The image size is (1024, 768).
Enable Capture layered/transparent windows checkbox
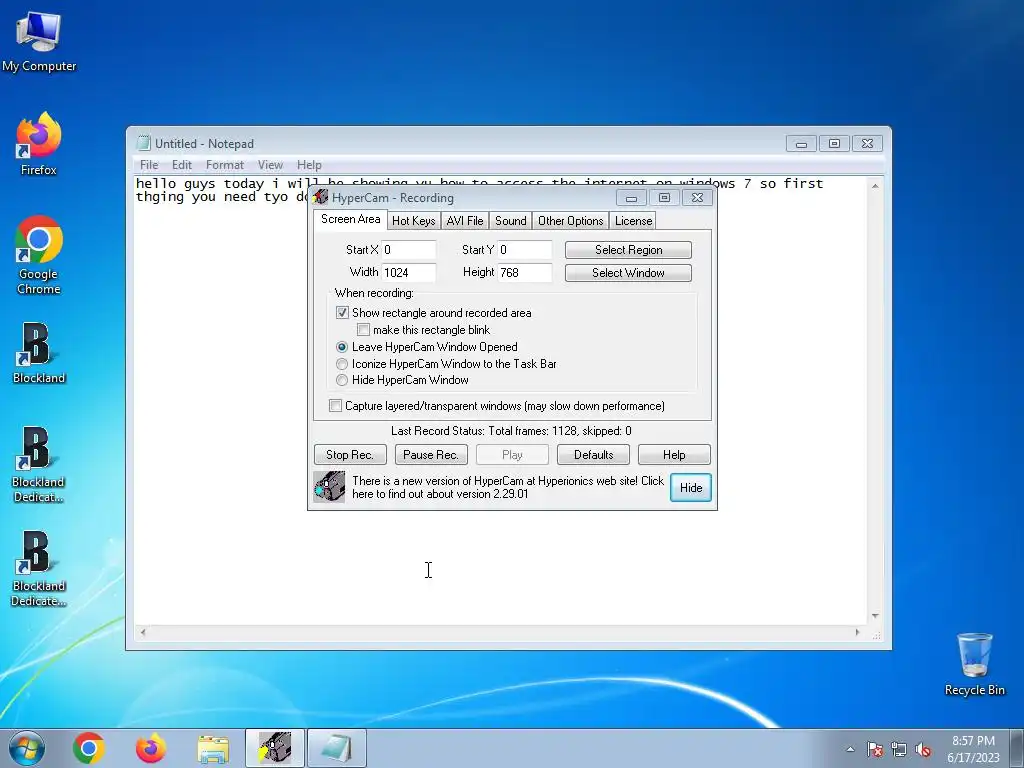(x=335, y=406)
